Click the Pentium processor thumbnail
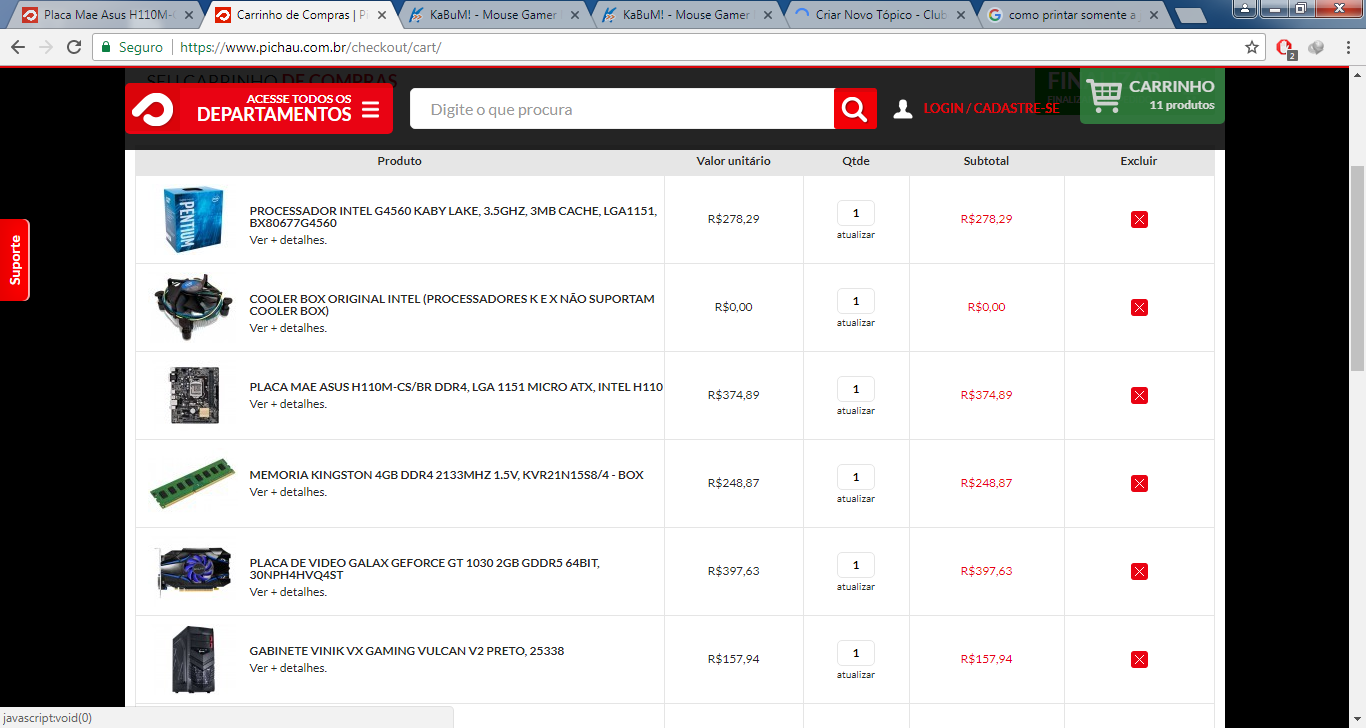The width and height of the screenshot is (1366, 728). pyautogui.click(x=192, y=219)
